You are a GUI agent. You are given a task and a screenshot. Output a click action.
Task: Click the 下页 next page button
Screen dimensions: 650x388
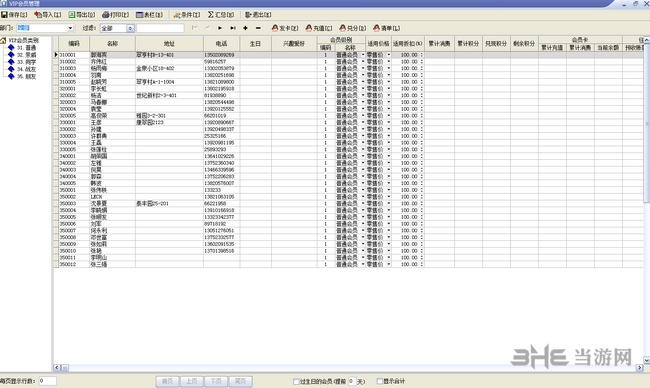coord(216,381)
